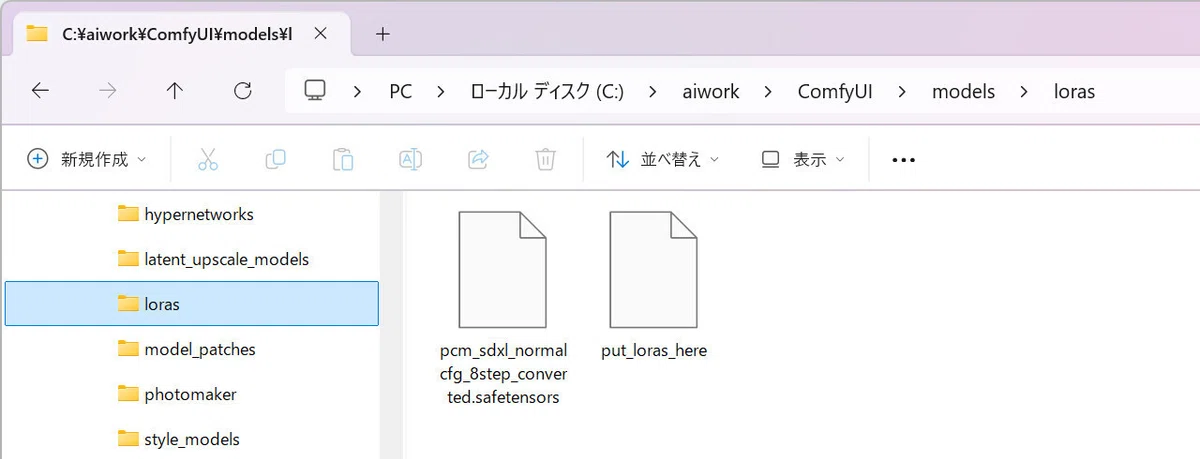
Task: Open the 表示 view dropdown
Action: coord(803,159)
